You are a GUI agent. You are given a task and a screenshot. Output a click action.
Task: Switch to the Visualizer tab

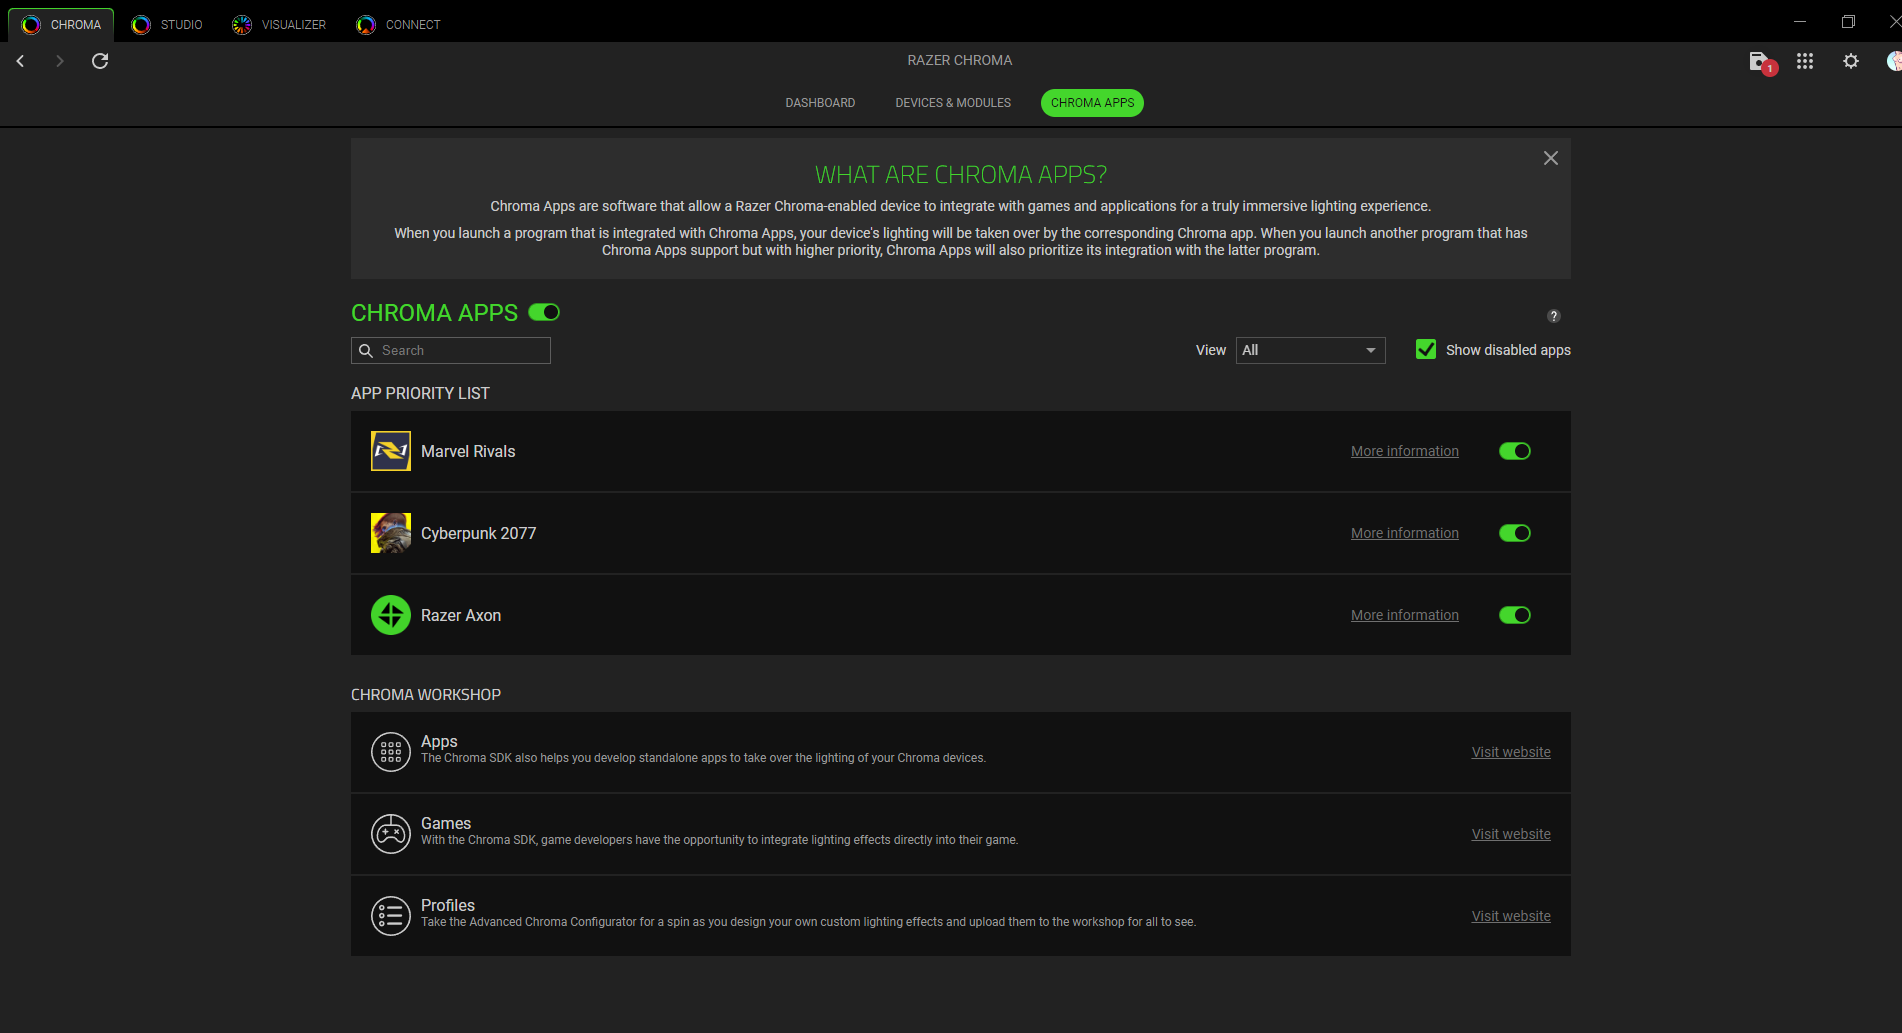point(279,24)
